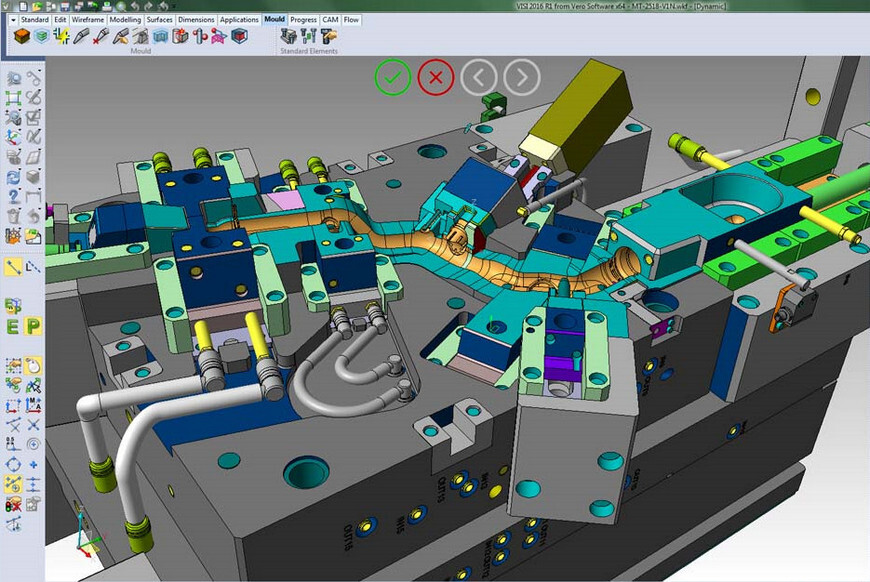Click the blue and red cavity box icon
The height and width of the screenshot is (582, 870).
239,37
